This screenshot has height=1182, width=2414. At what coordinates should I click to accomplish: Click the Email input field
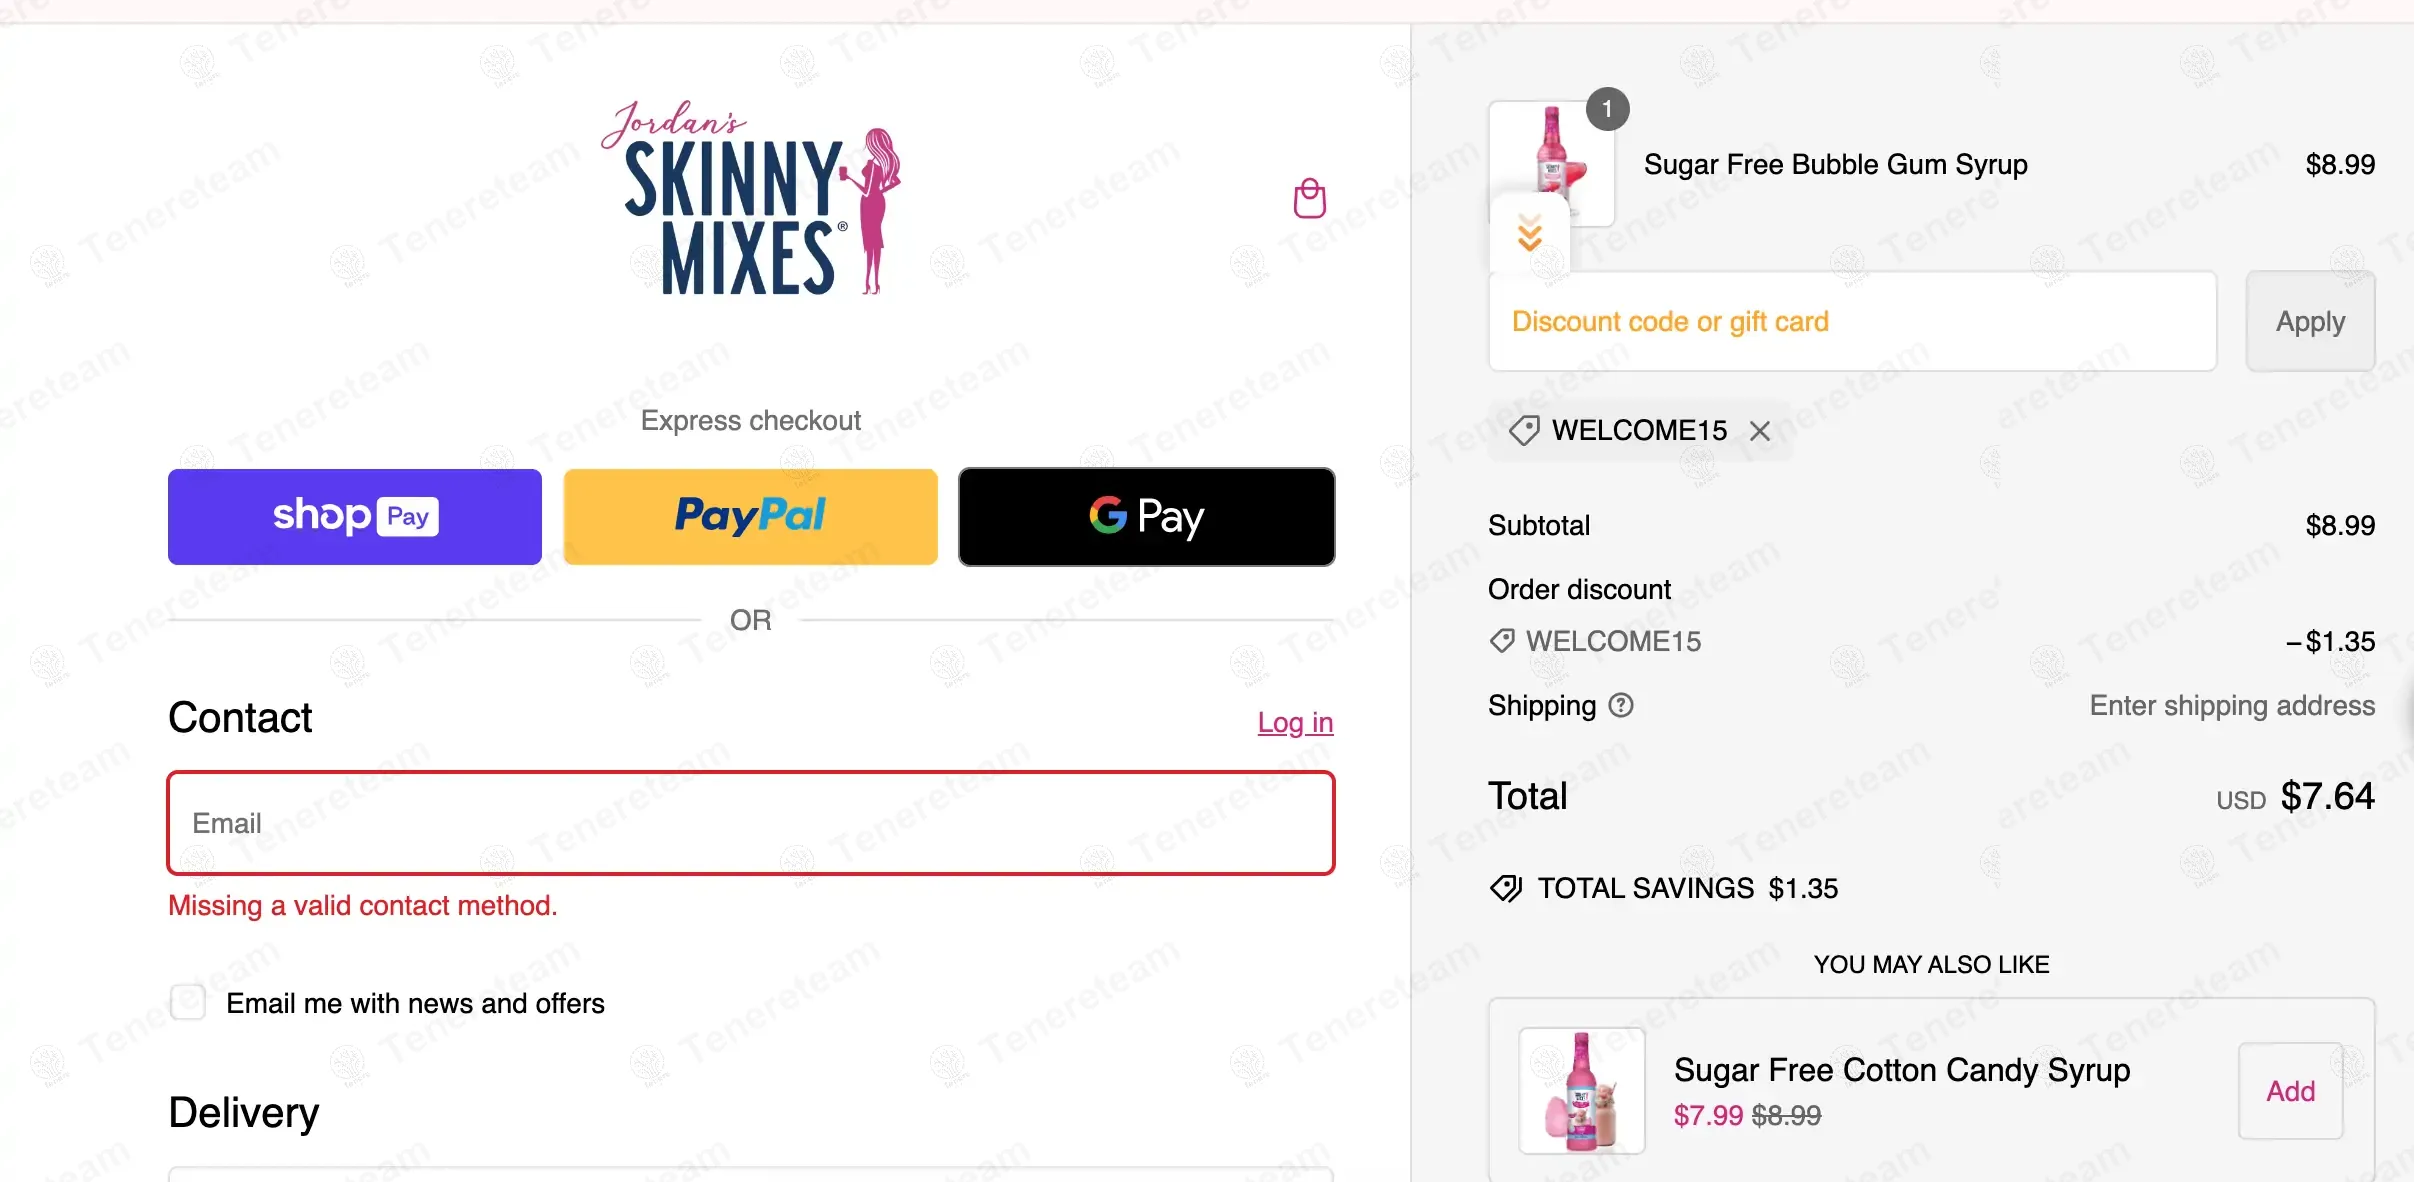(x=750, y=823)
